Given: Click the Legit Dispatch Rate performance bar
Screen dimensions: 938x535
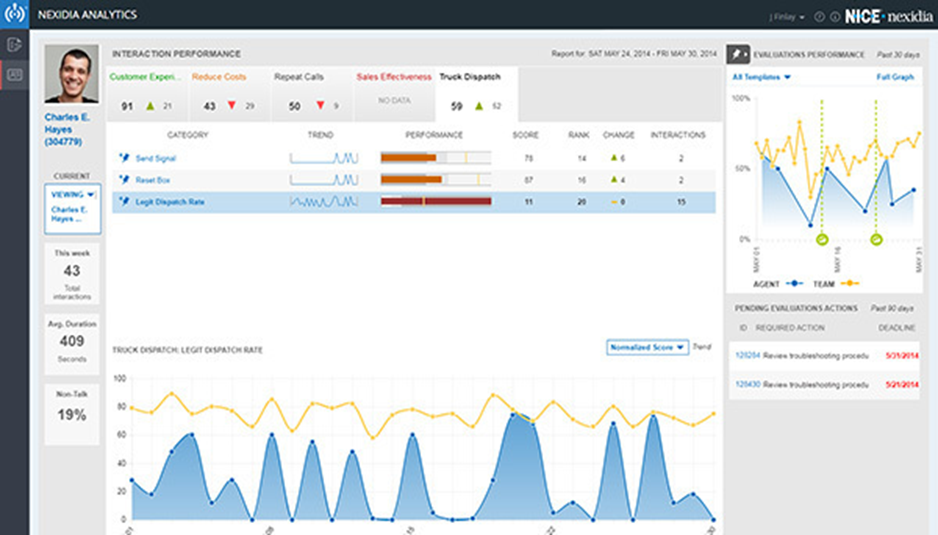Looking at the screenshot, I should click(x=436, y=202).
